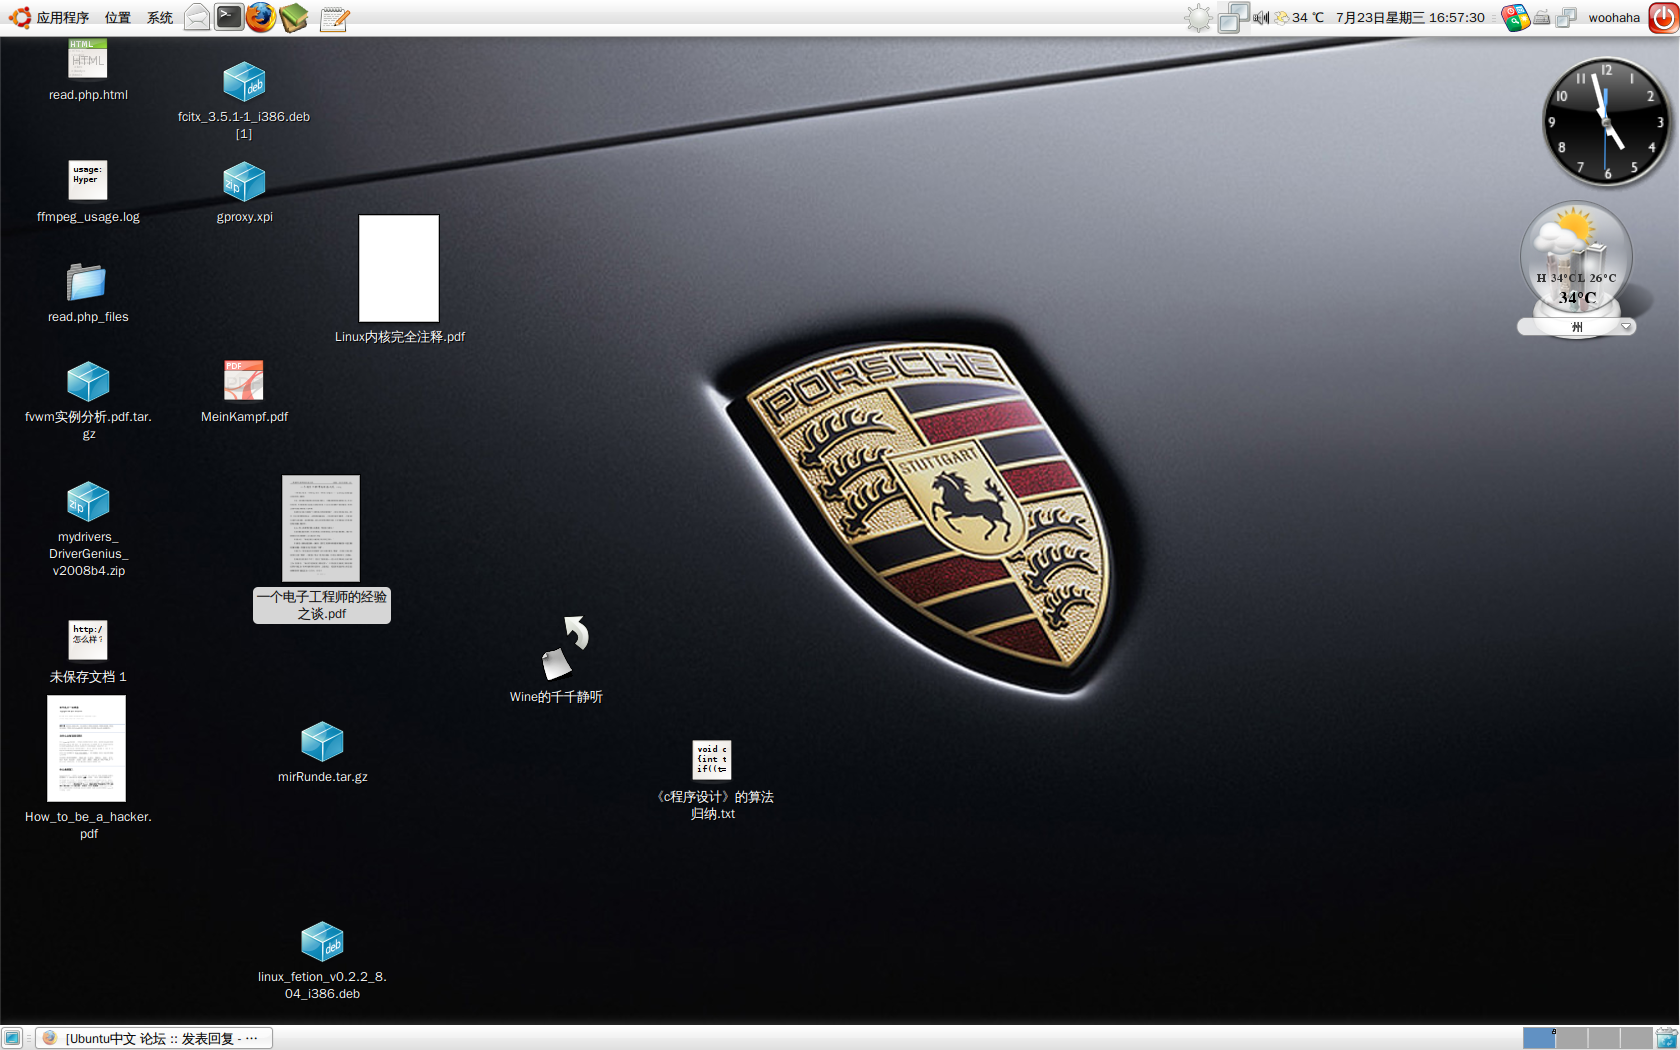Switch to the second workspace
This screenshot has height=1050, width=1680.
[x=1572, y=1038]
